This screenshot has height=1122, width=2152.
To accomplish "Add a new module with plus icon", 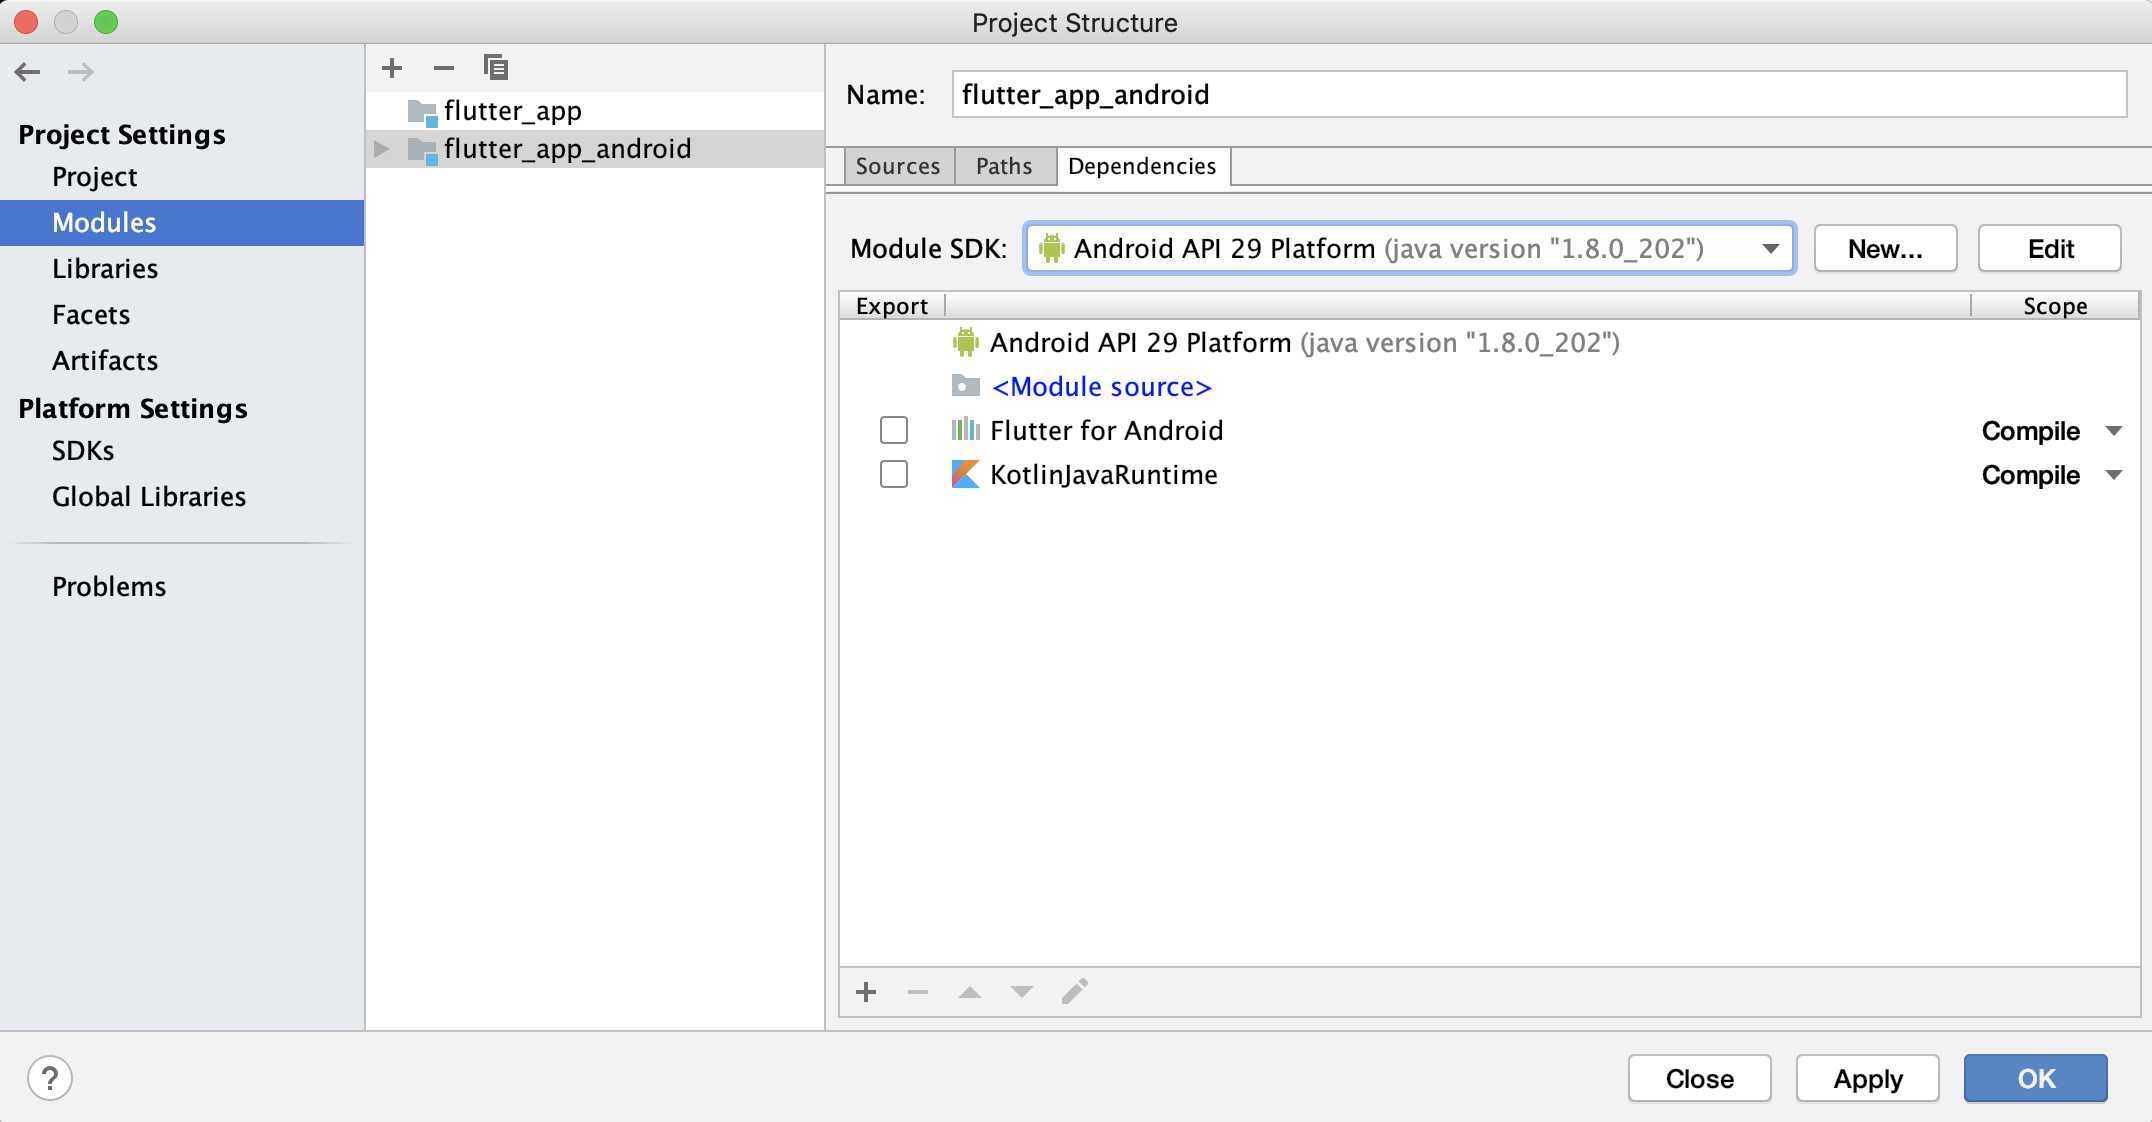I will click(x=392, y=68).
